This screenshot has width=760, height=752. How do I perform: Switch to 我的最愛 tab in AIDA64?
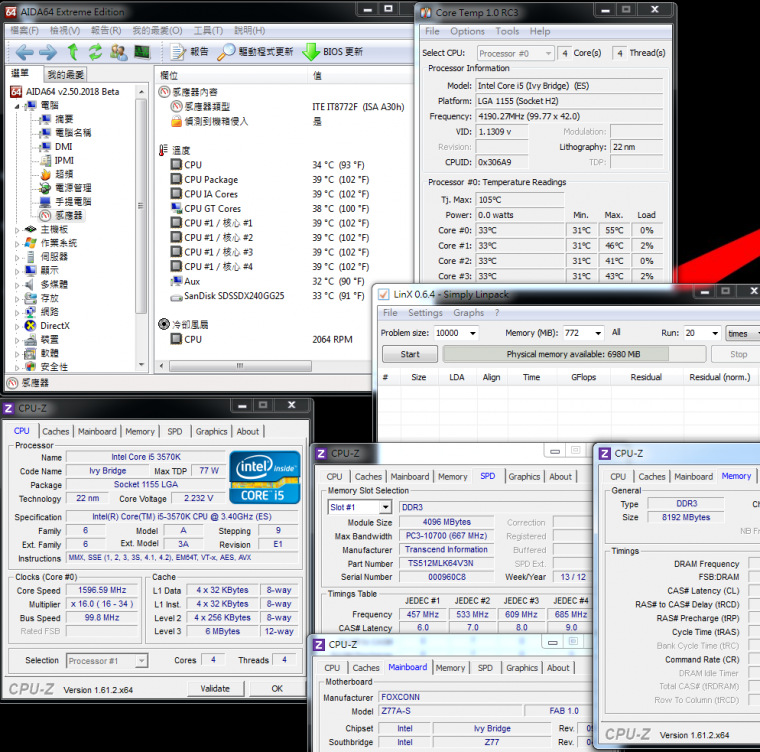tap(66, 75)
